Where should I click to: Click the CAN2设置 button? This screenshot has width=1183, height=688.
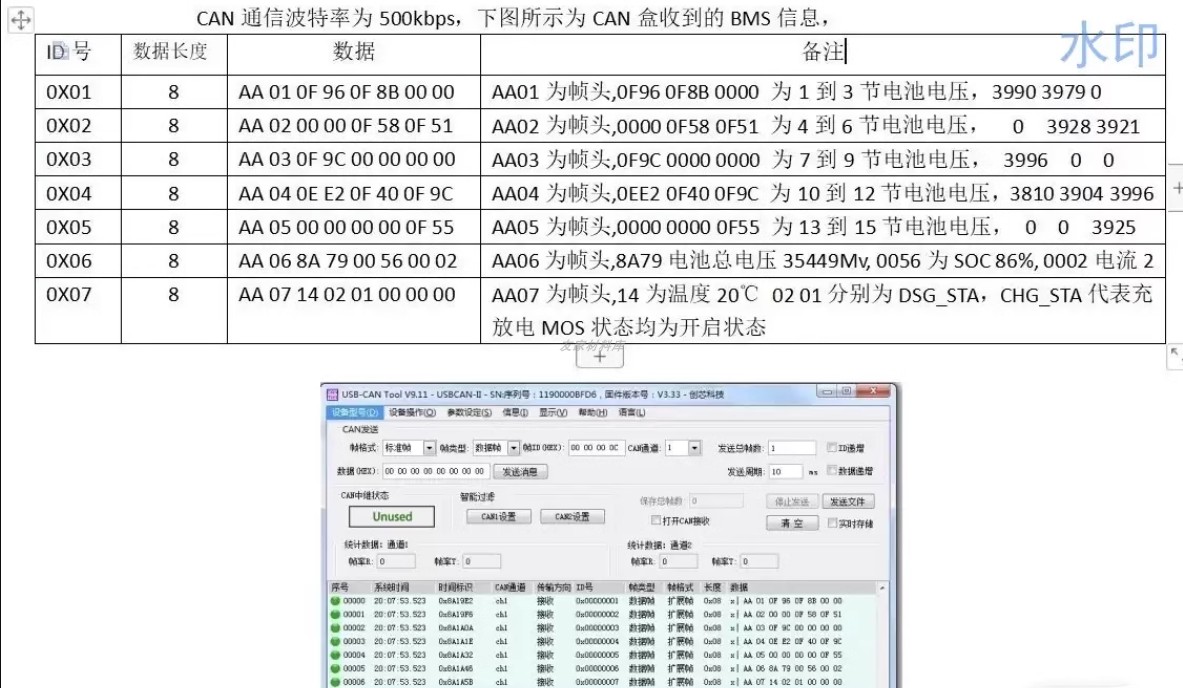[572, 517]
